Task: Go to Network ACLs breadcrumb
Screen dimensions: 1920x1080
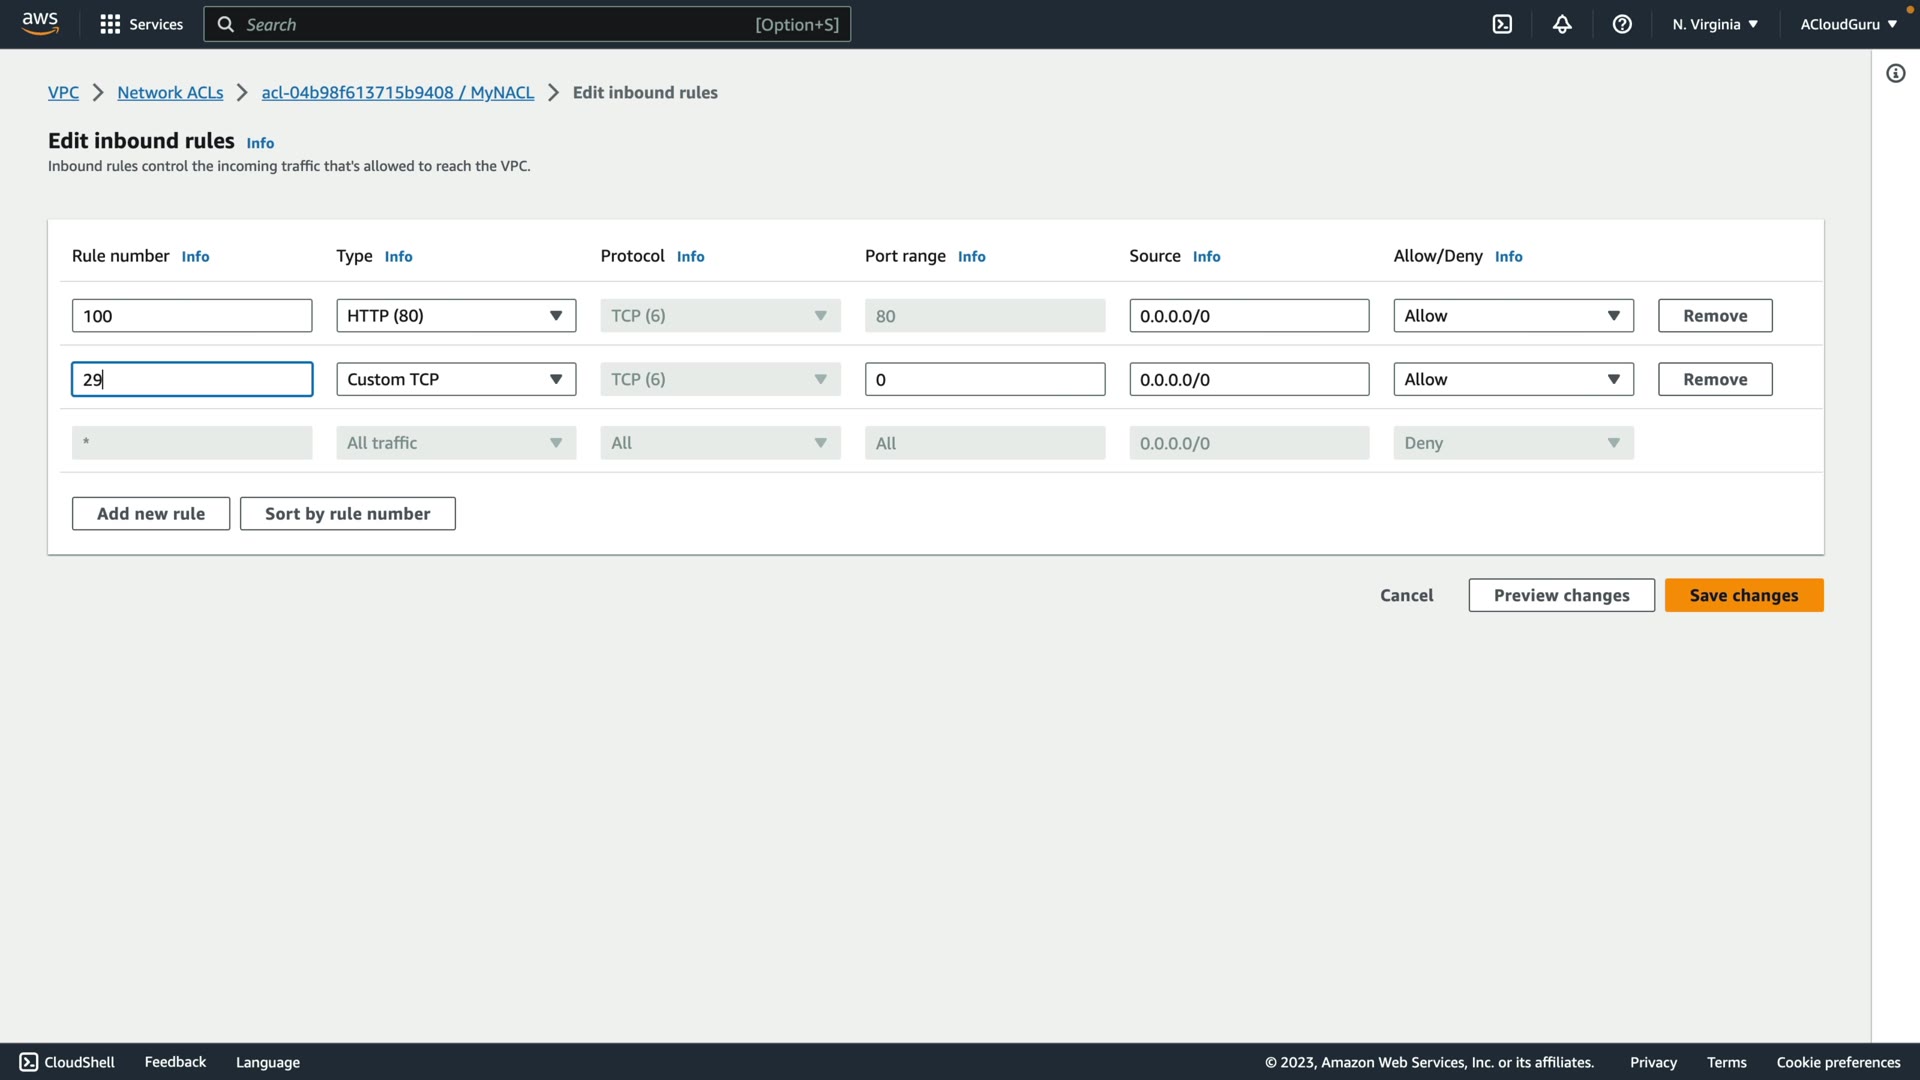Action: pos(170,92)
